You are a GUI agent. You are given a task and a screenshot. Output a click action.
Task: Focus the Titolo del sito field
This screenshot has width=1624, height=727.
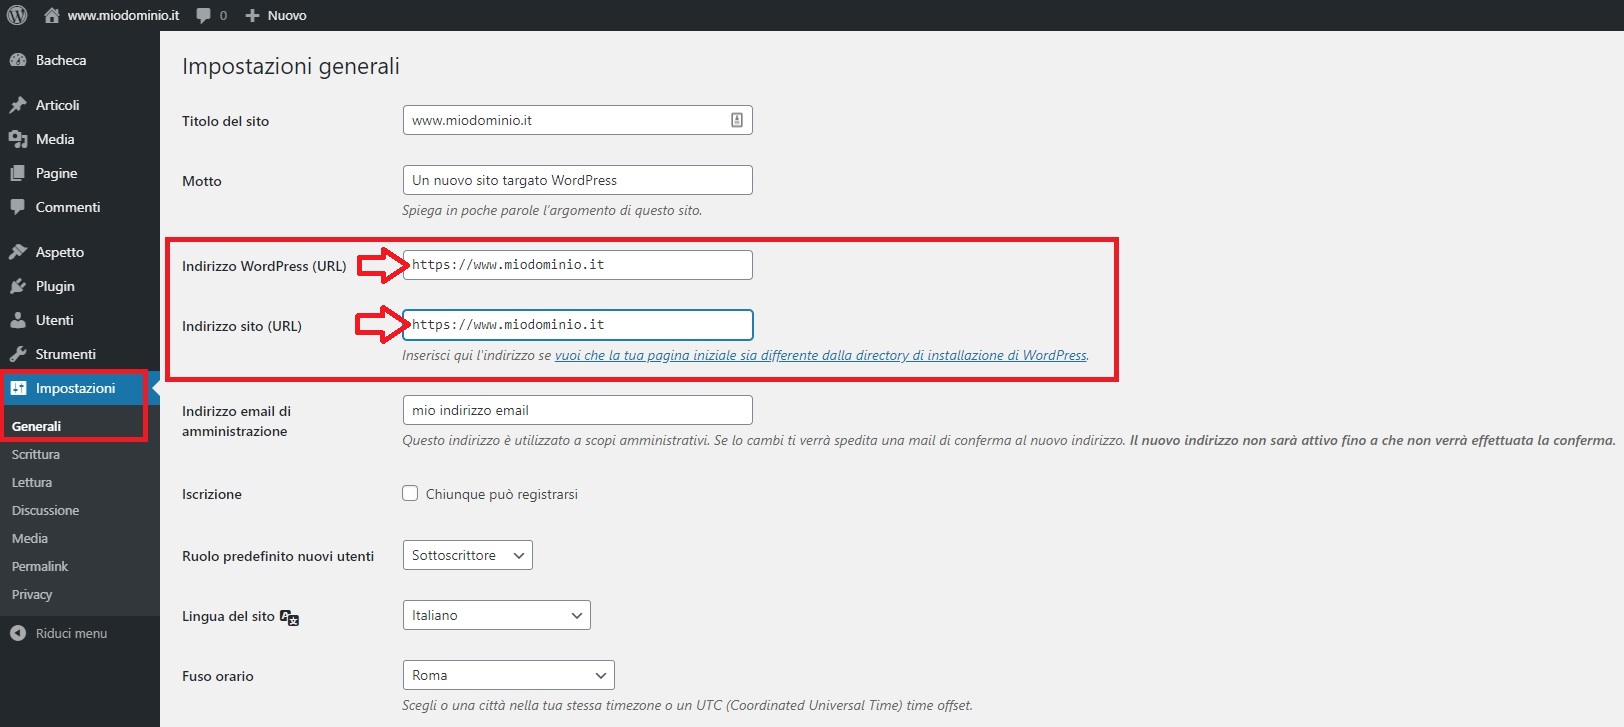[x=577, y=120]
